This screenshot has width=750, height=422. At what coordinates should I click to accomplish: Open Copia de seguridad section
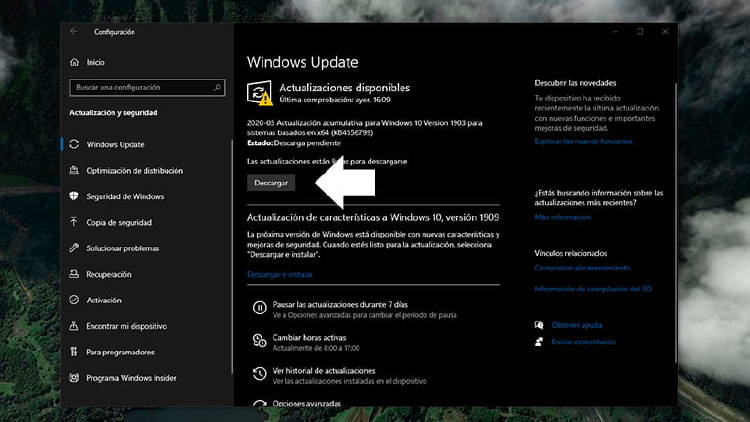coord(116,222)
